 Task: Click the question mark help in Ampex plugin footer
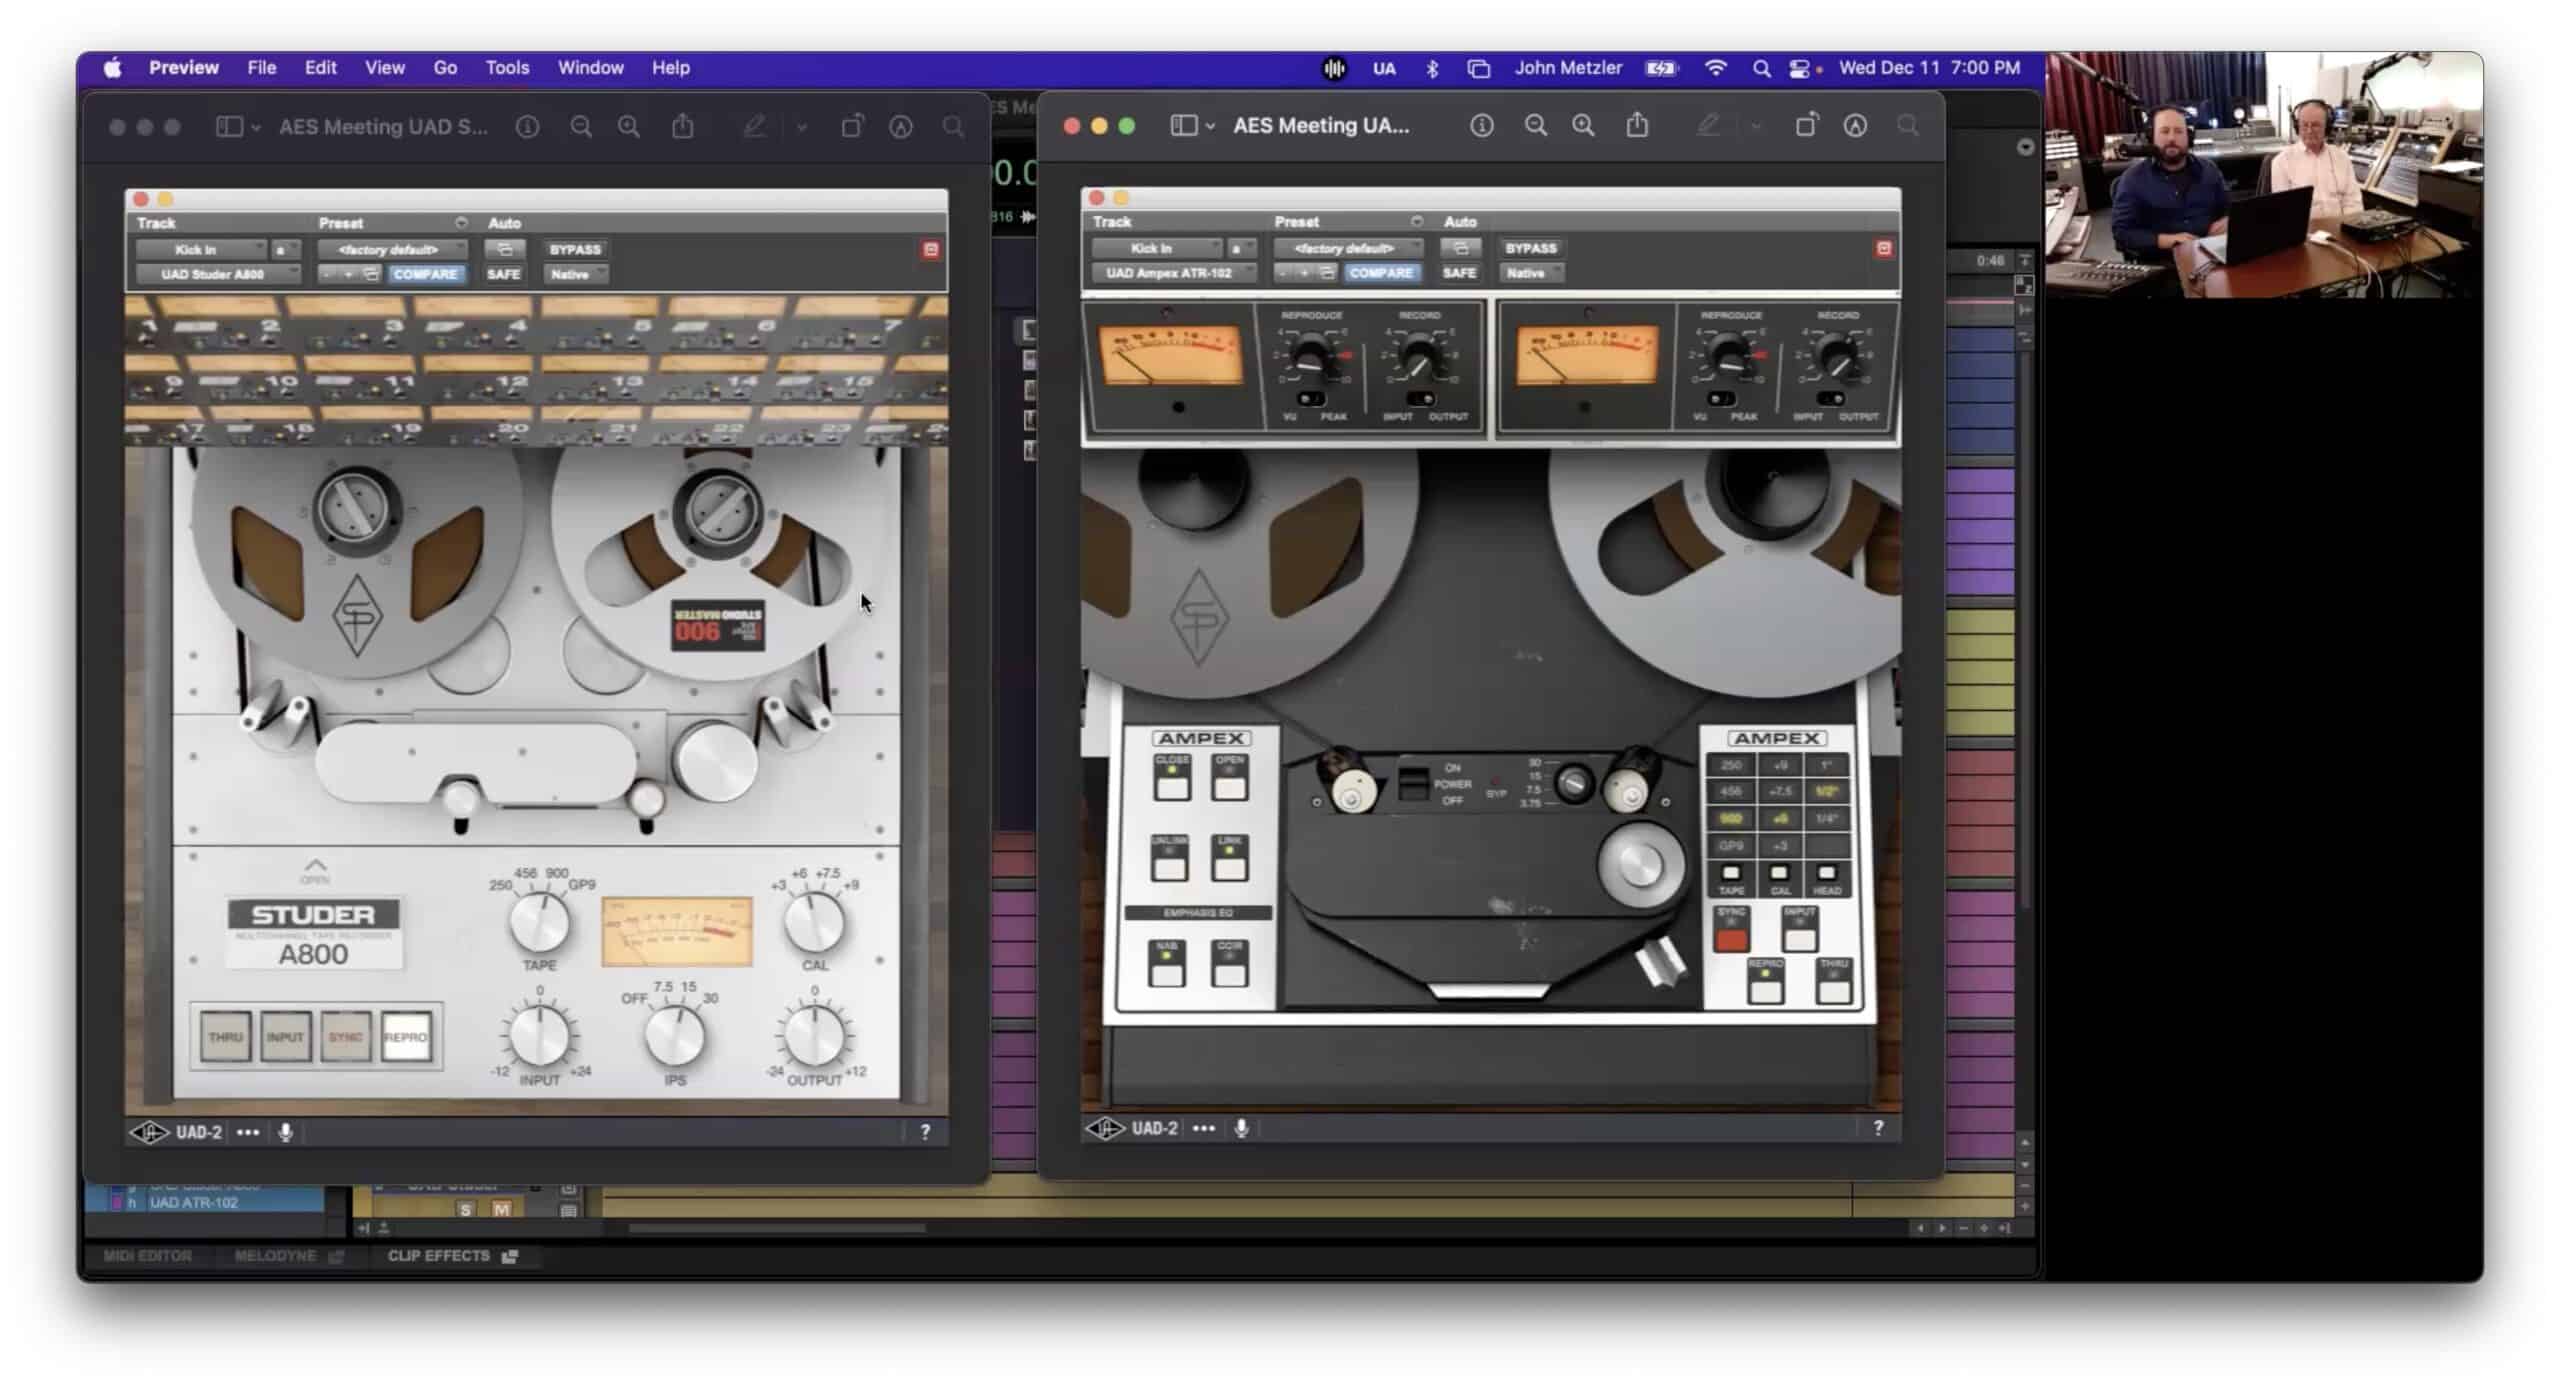click(x=1878, y=1128)
